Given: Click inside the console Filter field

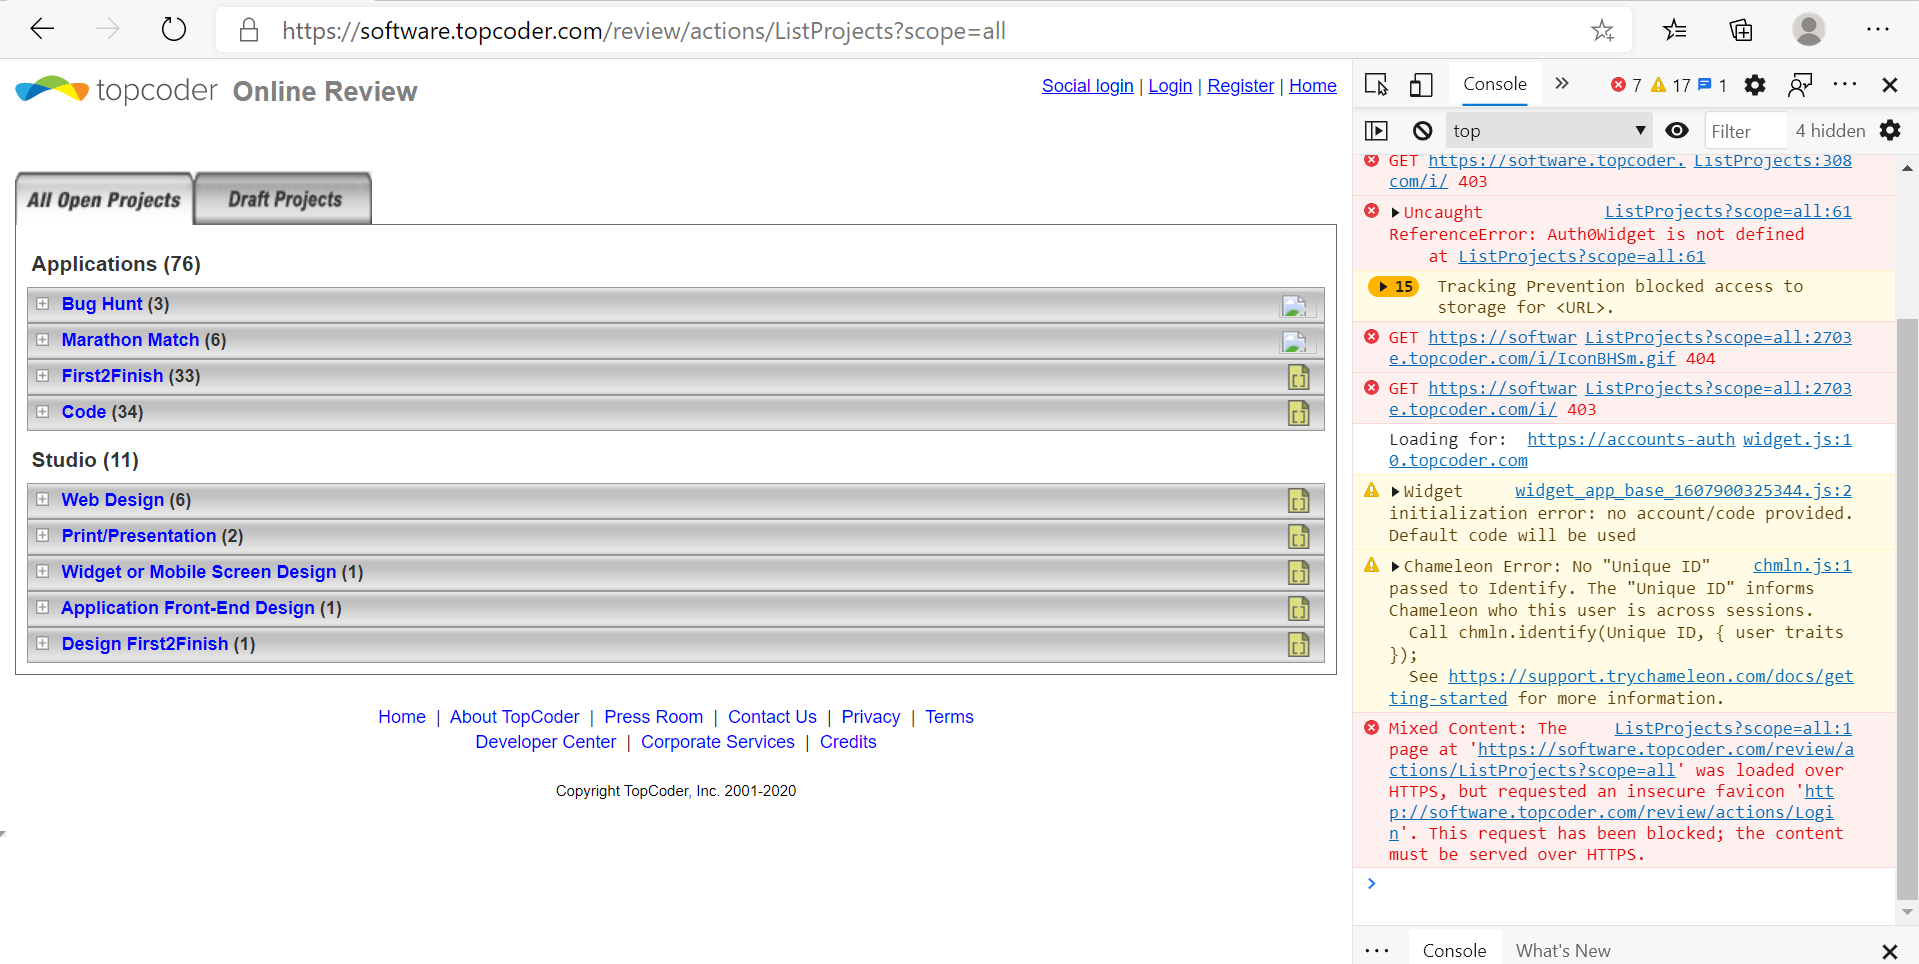Looking at the screenshot, I should tap(1743, 130).
